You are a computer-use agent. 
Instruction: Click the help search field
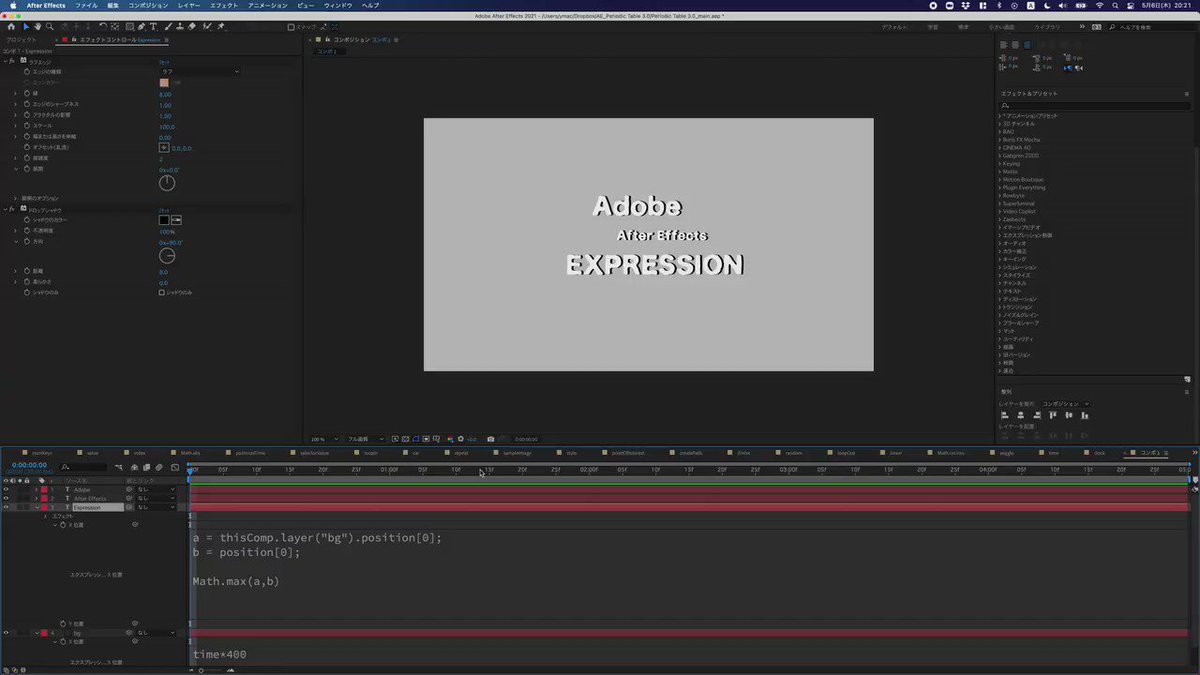(x=1150, y=27)
